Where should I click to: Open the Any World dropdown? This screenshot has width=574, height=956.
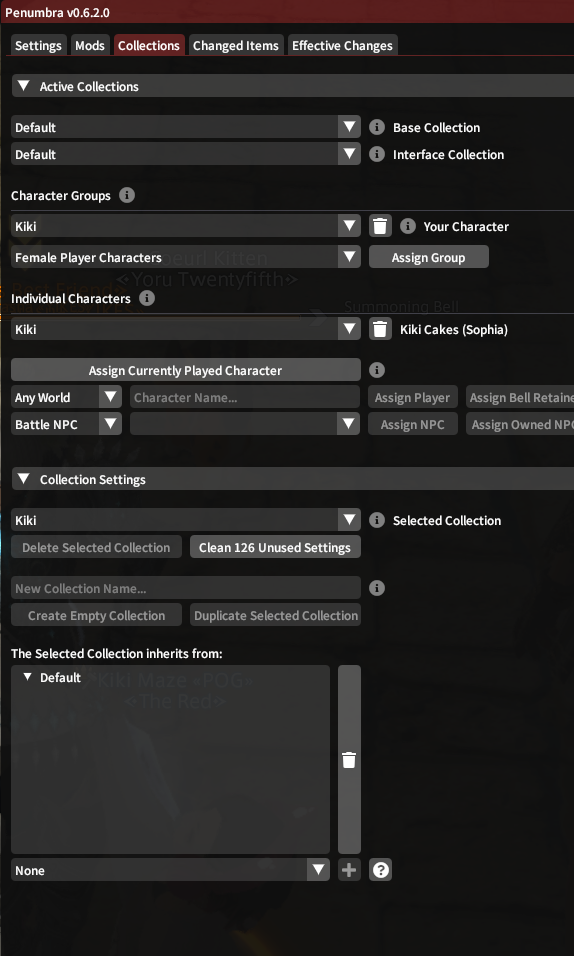tap(66, 398)
